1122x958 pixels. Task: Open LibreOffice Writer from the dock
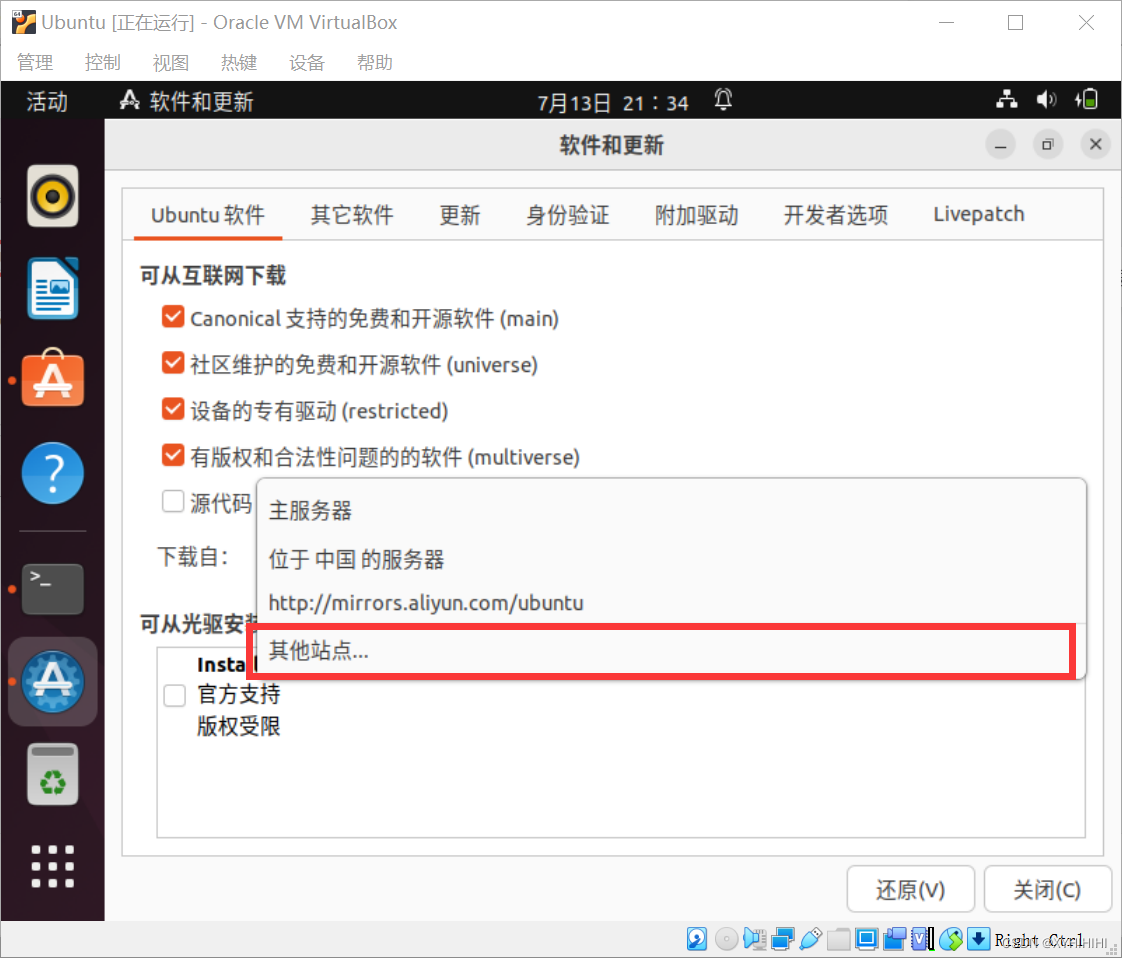[52, 288]
